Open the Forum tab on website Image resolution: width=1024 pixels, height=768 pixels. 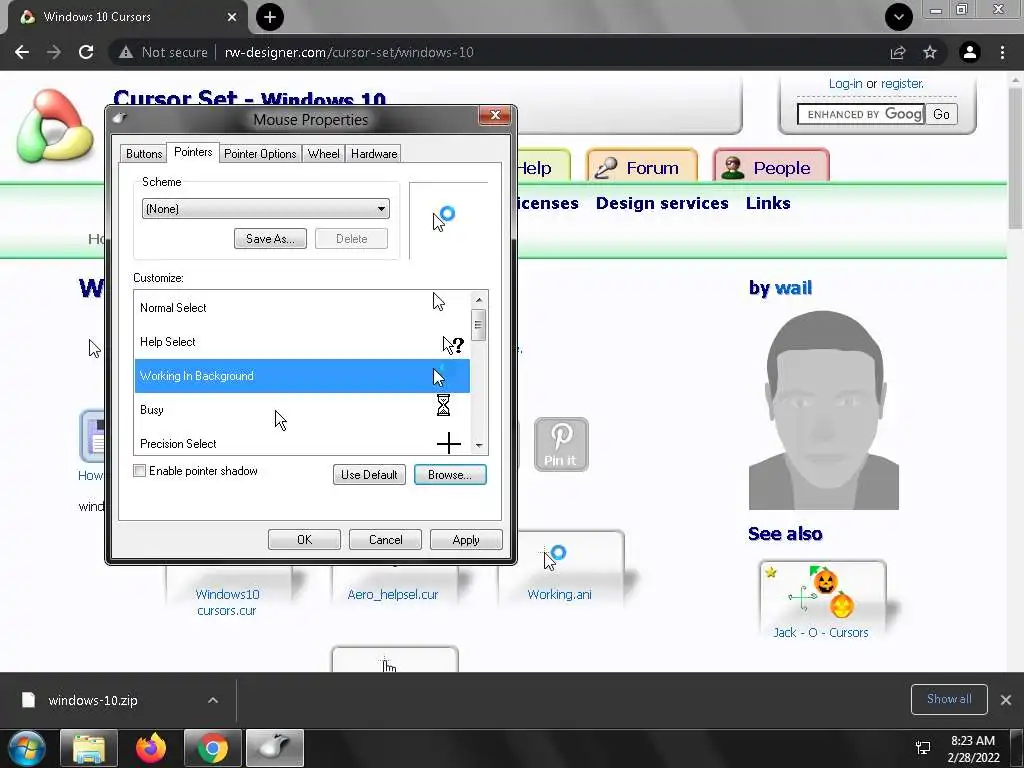coord(642,167)
